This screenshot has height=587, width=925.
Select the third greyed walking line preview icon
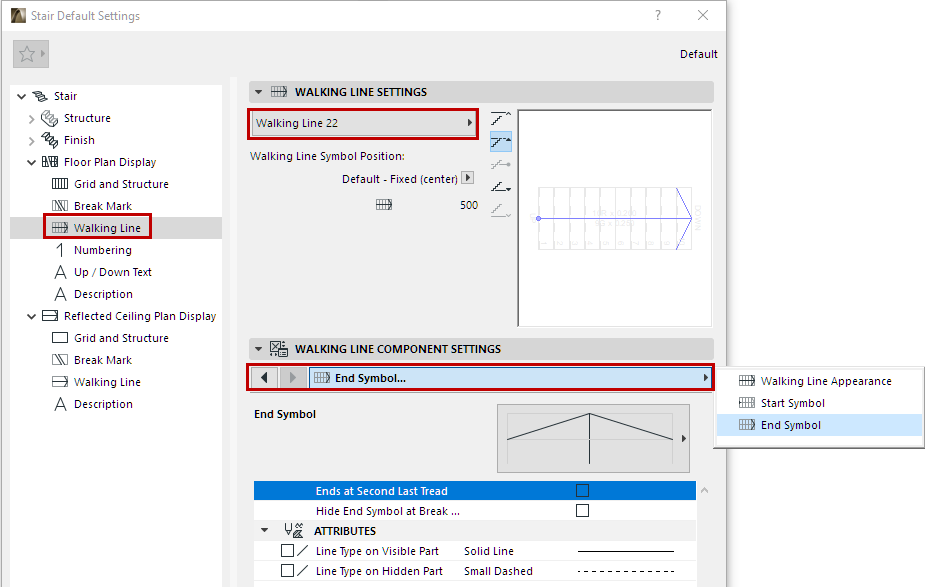501,165
